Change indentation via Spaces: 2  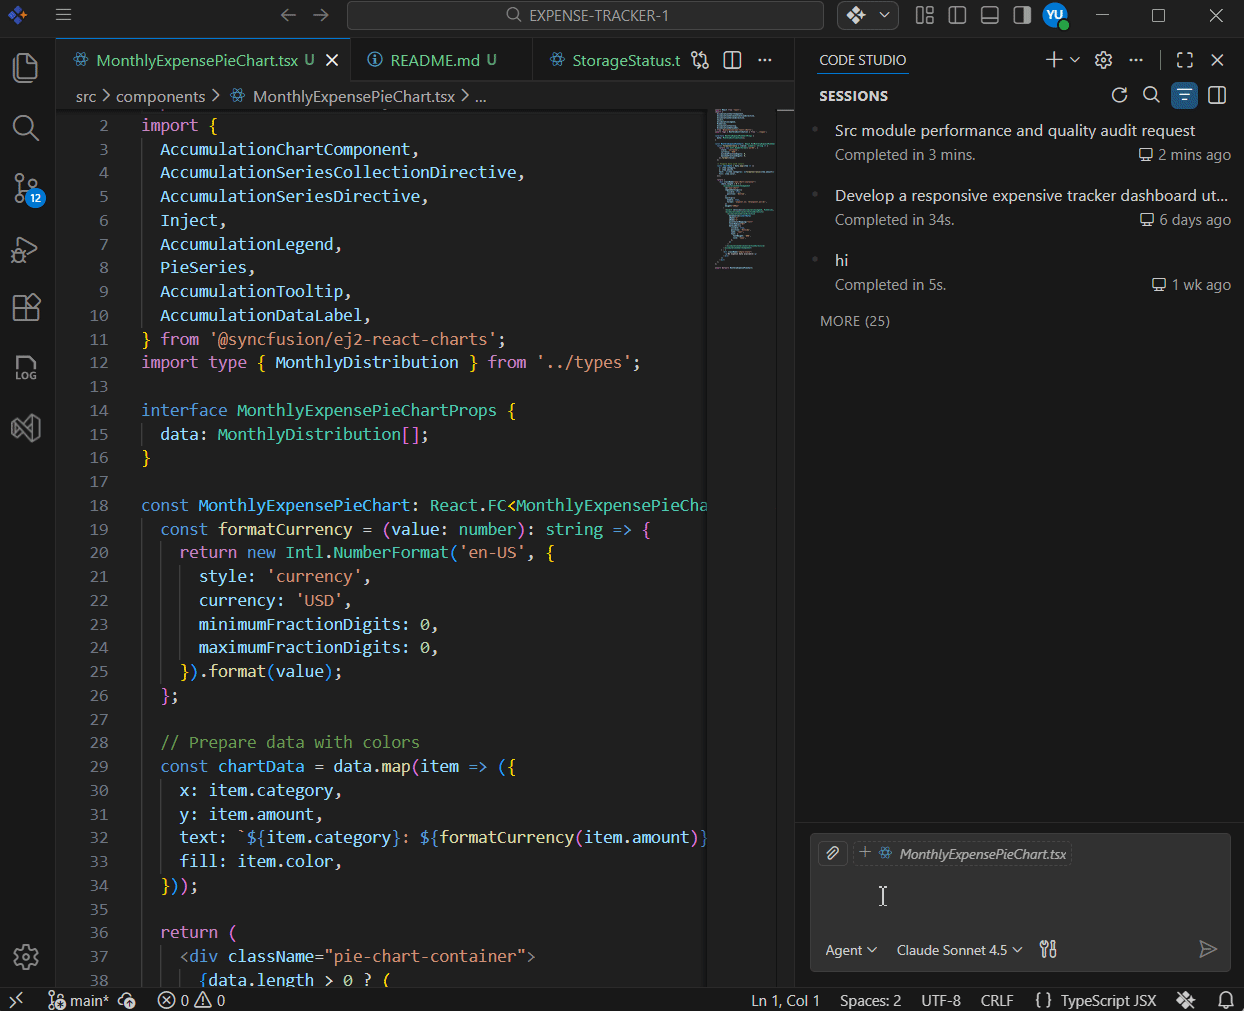[x=870, y=1000]
